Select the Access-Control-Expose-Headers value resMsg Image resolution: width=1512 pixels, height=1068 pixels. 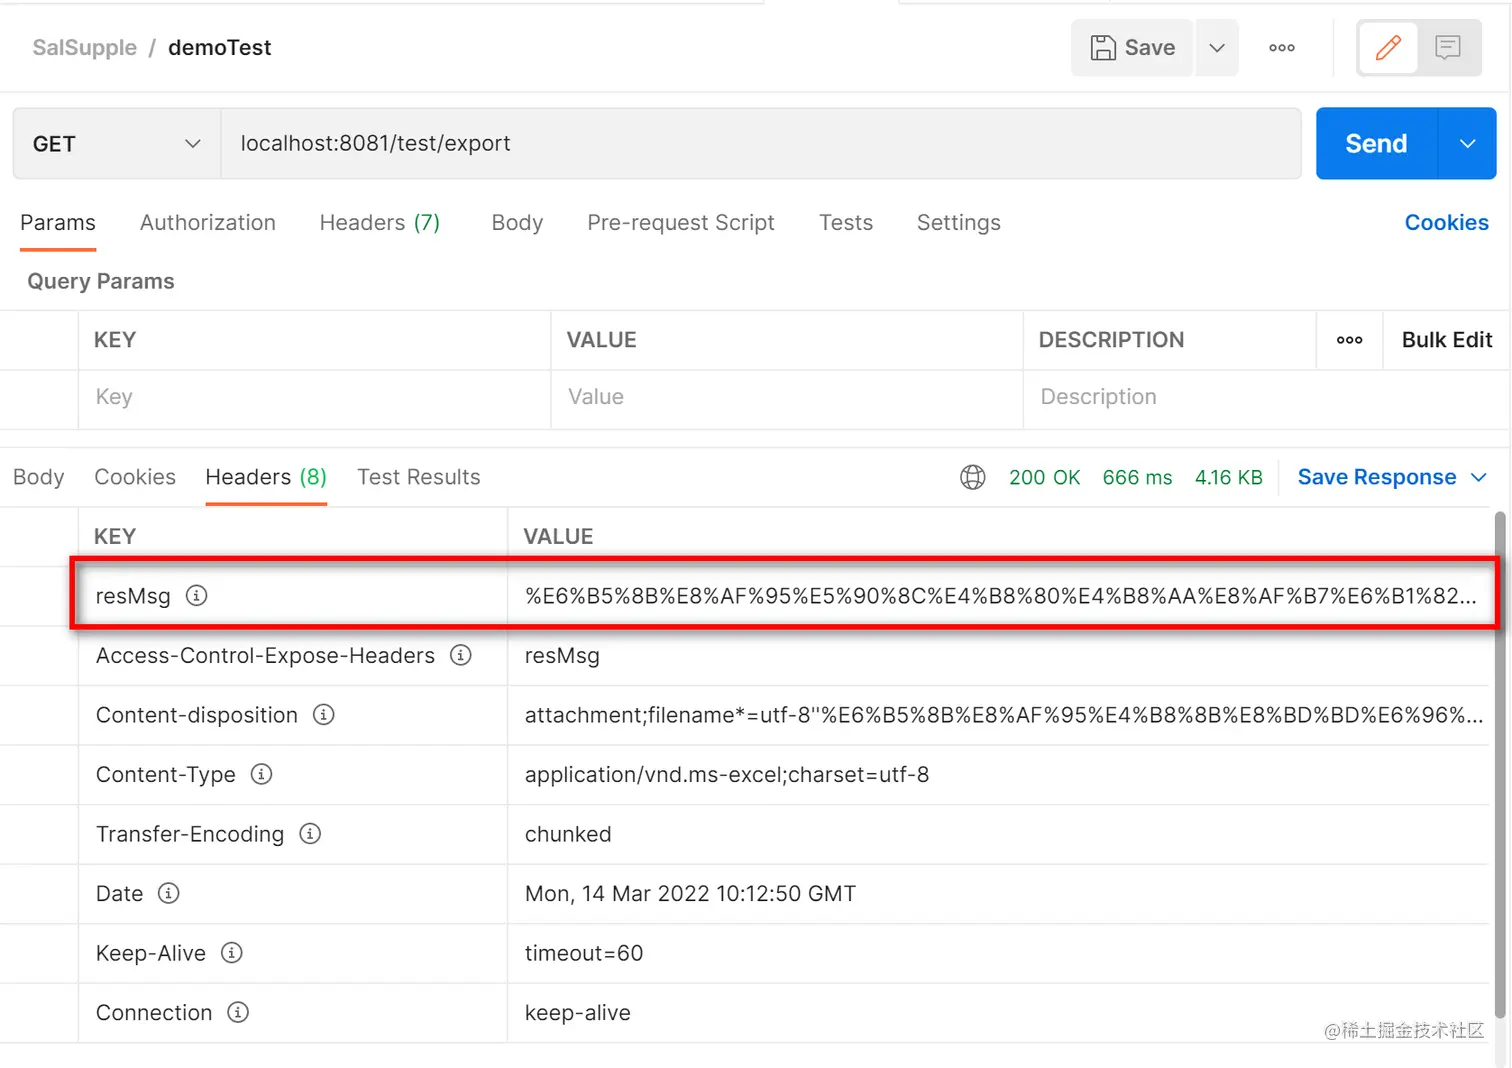[x=562, y=656]
